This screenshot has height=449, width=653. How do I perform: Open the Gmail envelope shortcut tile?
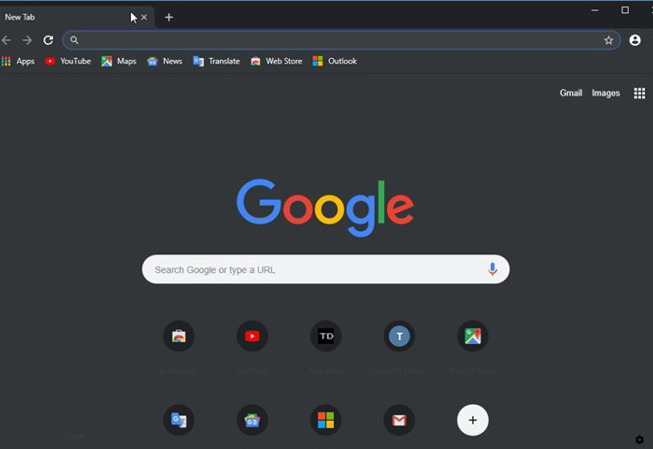point(399,420)
